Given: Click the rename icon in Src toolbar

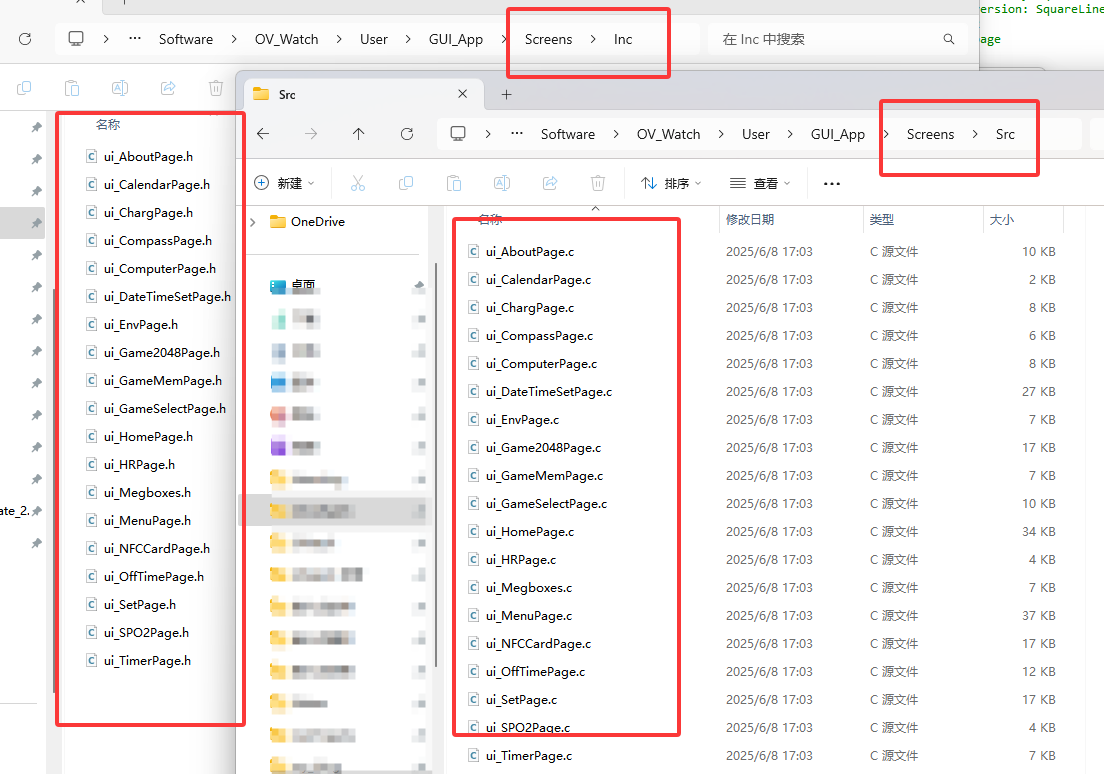Looking at the screenshot, I should pyautogui.click(x=502, y=183).
